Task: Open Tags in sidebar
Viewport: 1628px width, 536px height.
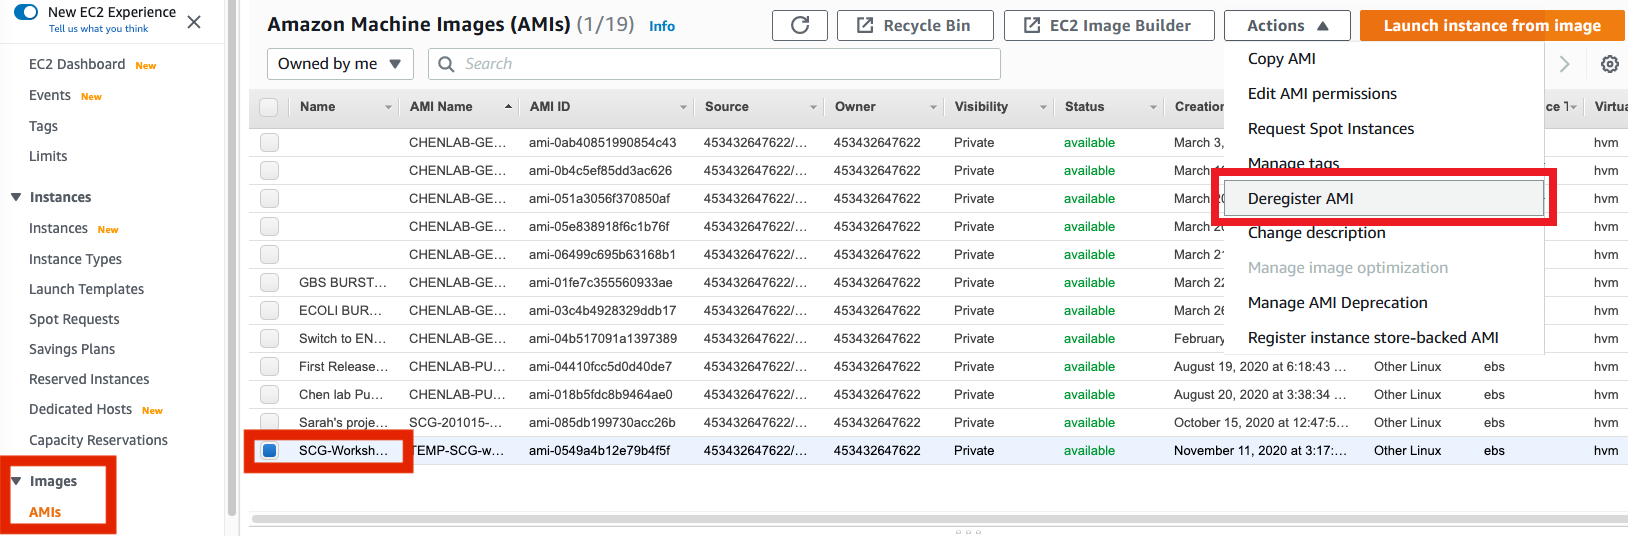Action: 43,126
